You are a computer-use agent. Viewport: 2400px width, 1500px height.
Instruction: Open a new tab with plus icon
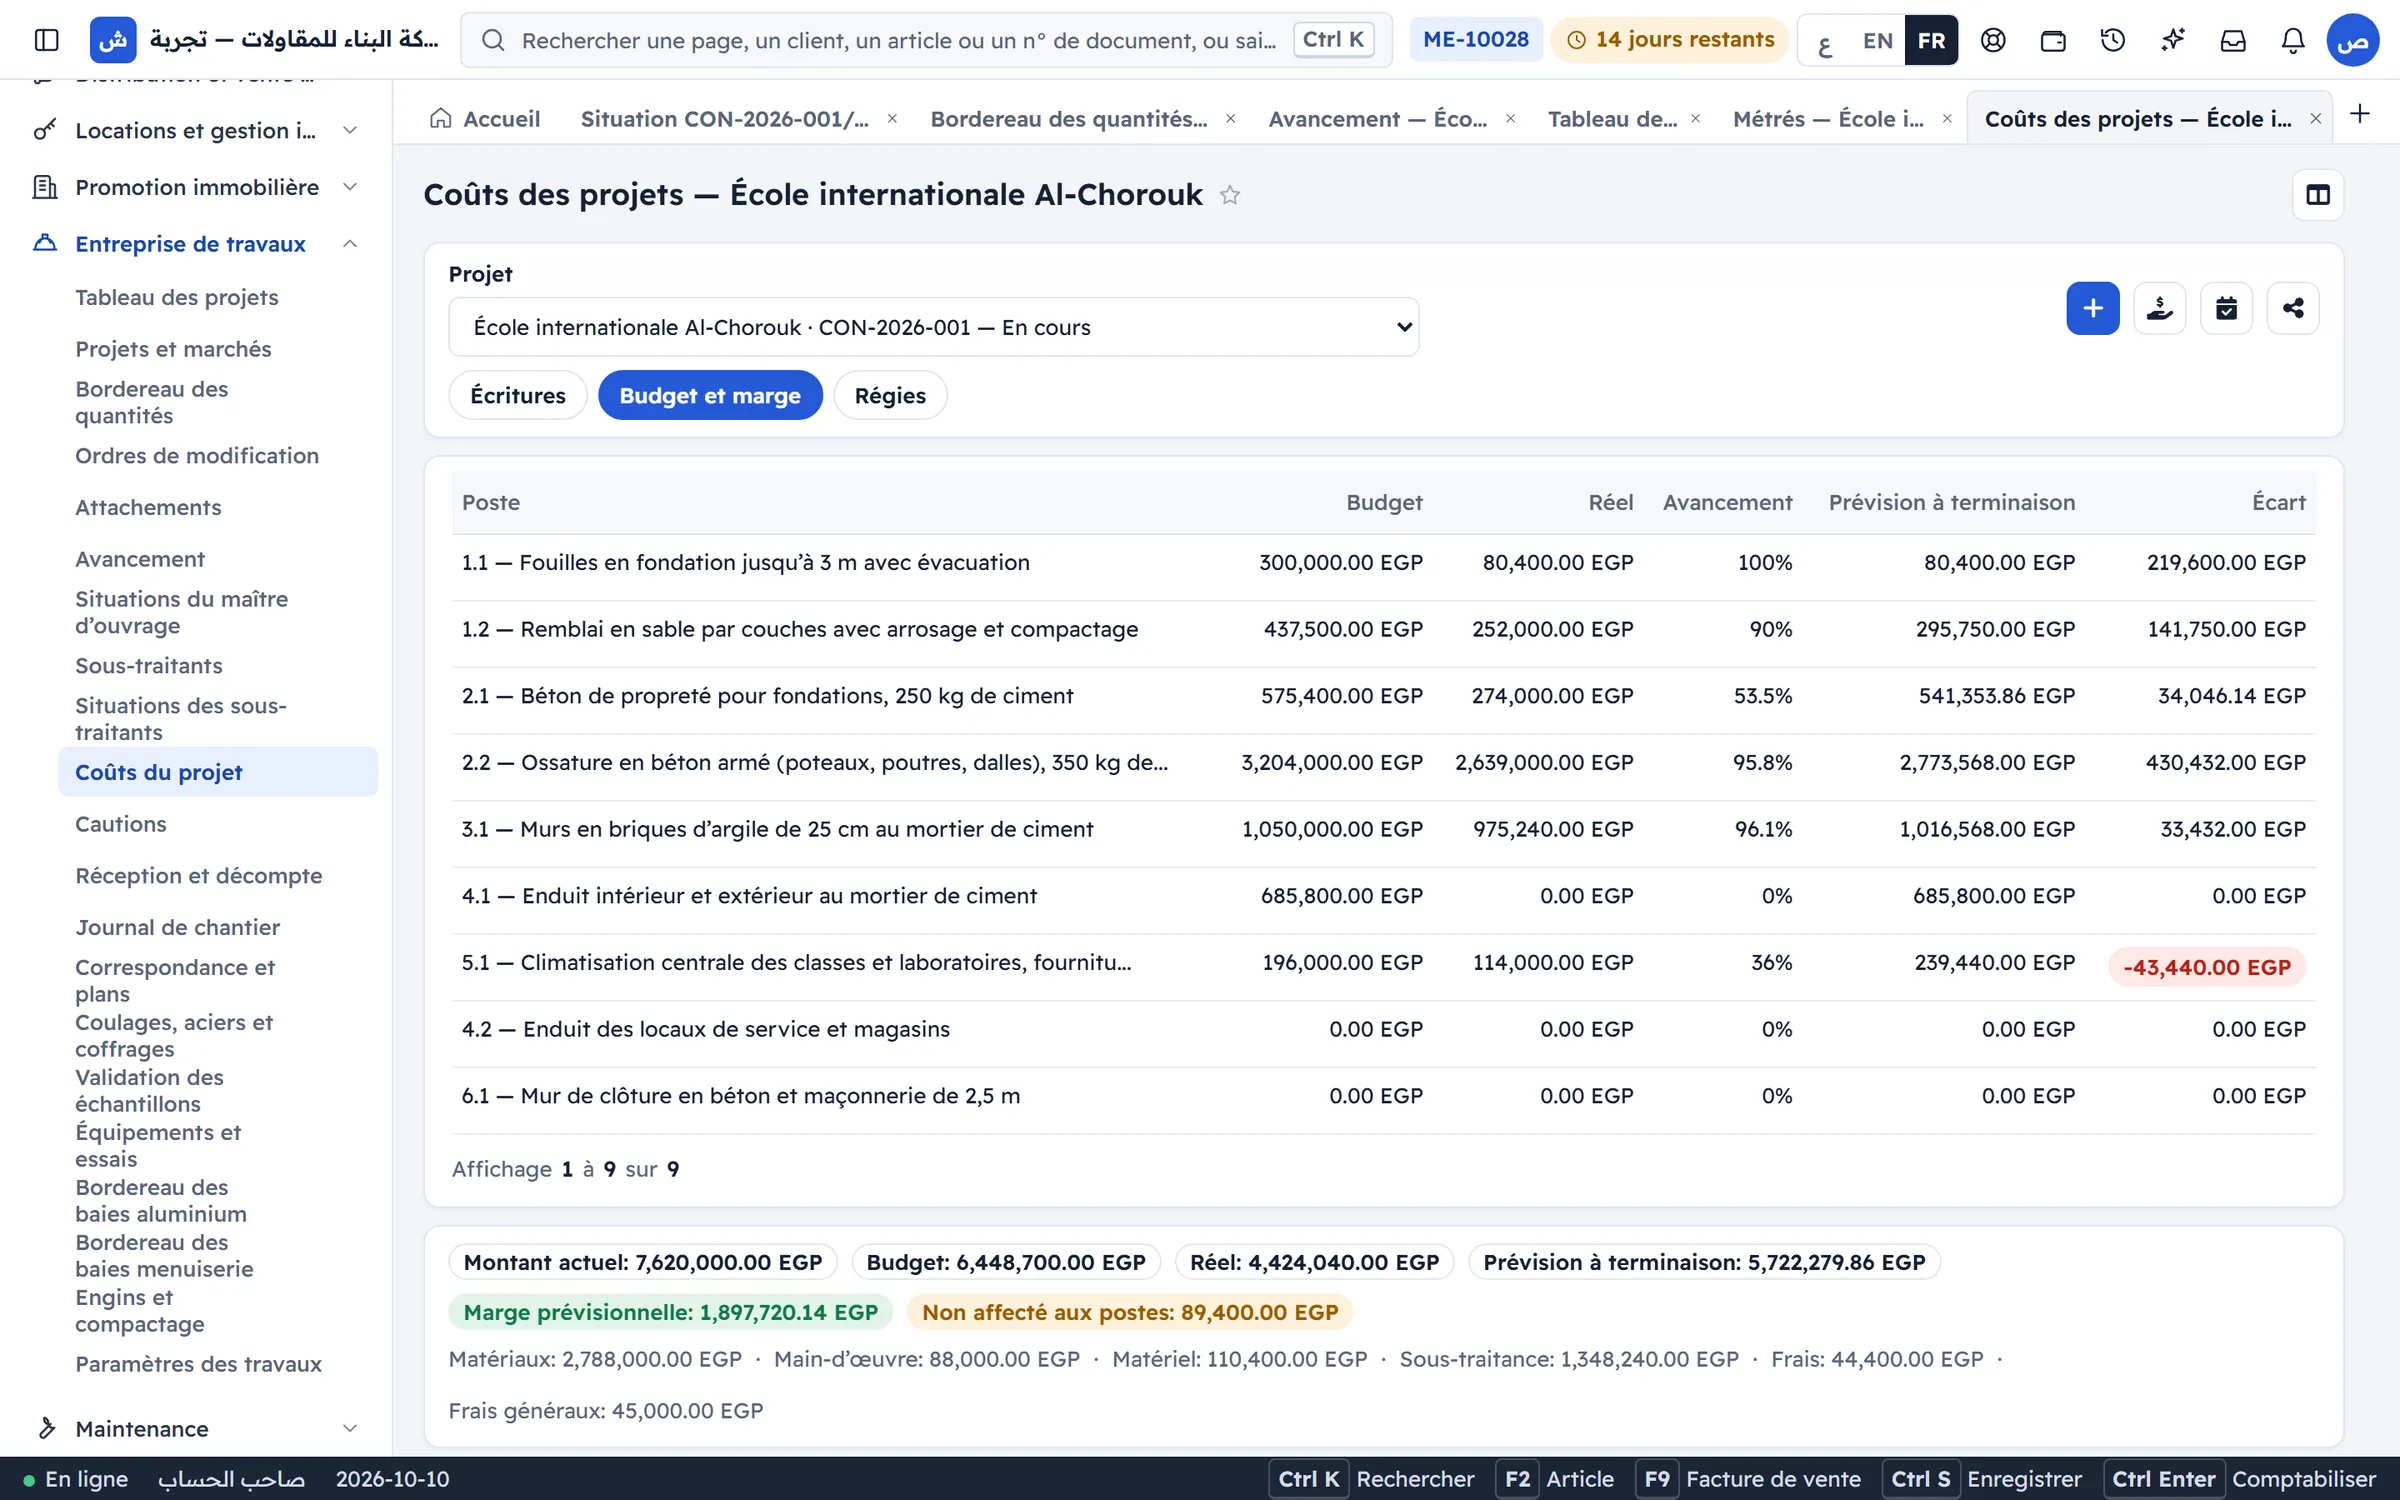tap(2360, 114)
